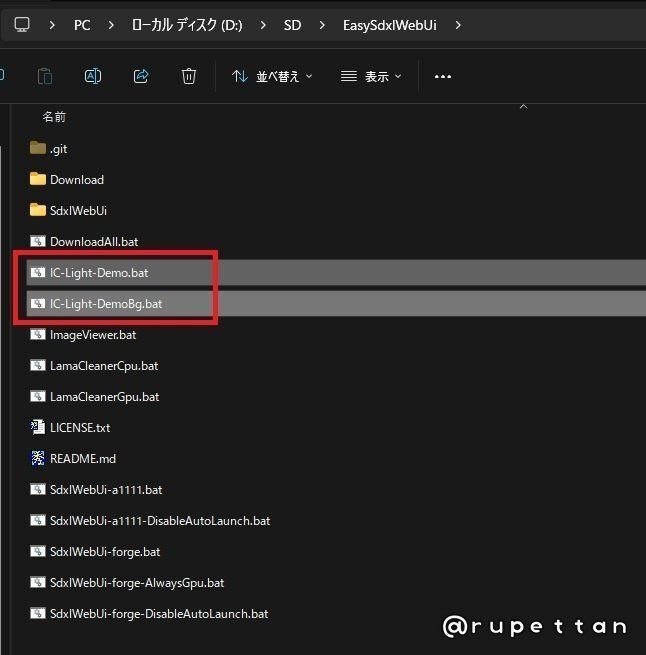Open the 表示 view dropdown

coord(371,76)
